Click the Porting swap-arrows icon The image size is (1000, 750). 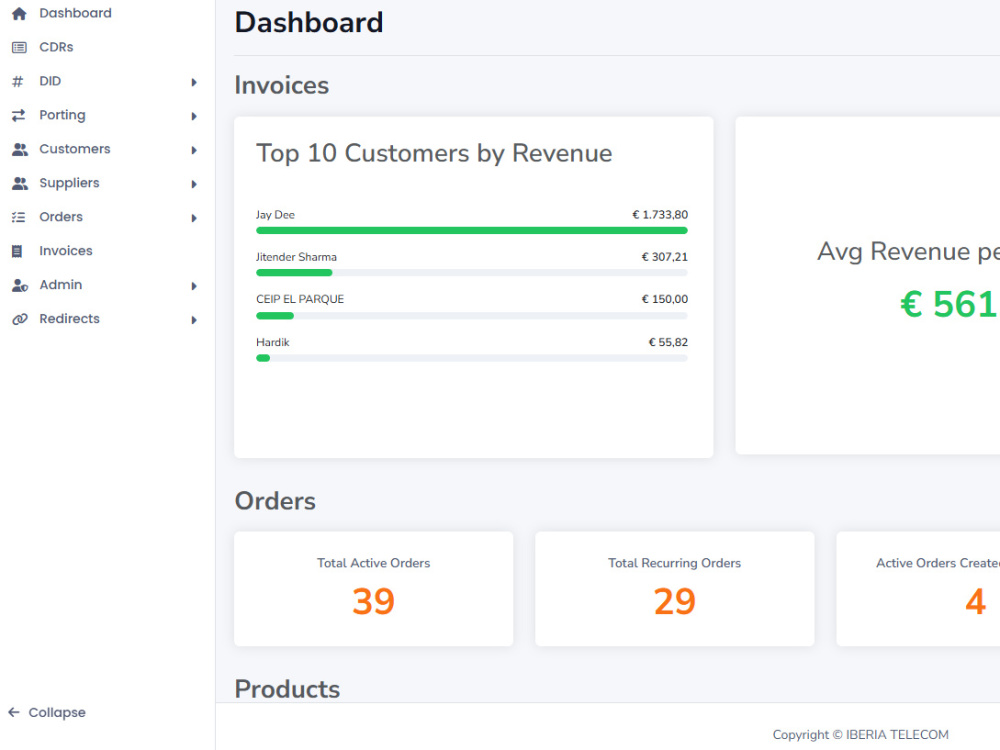18,115
